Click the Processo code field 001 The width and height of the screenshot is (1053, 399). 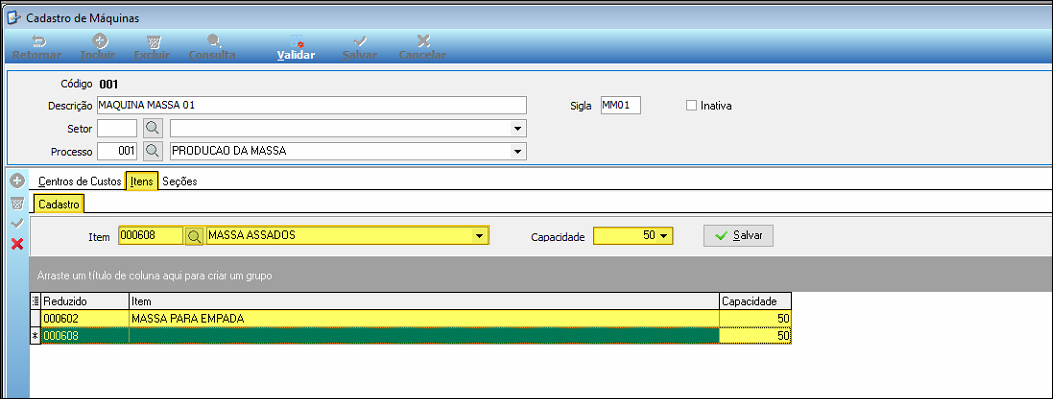[x=117, y=151]
